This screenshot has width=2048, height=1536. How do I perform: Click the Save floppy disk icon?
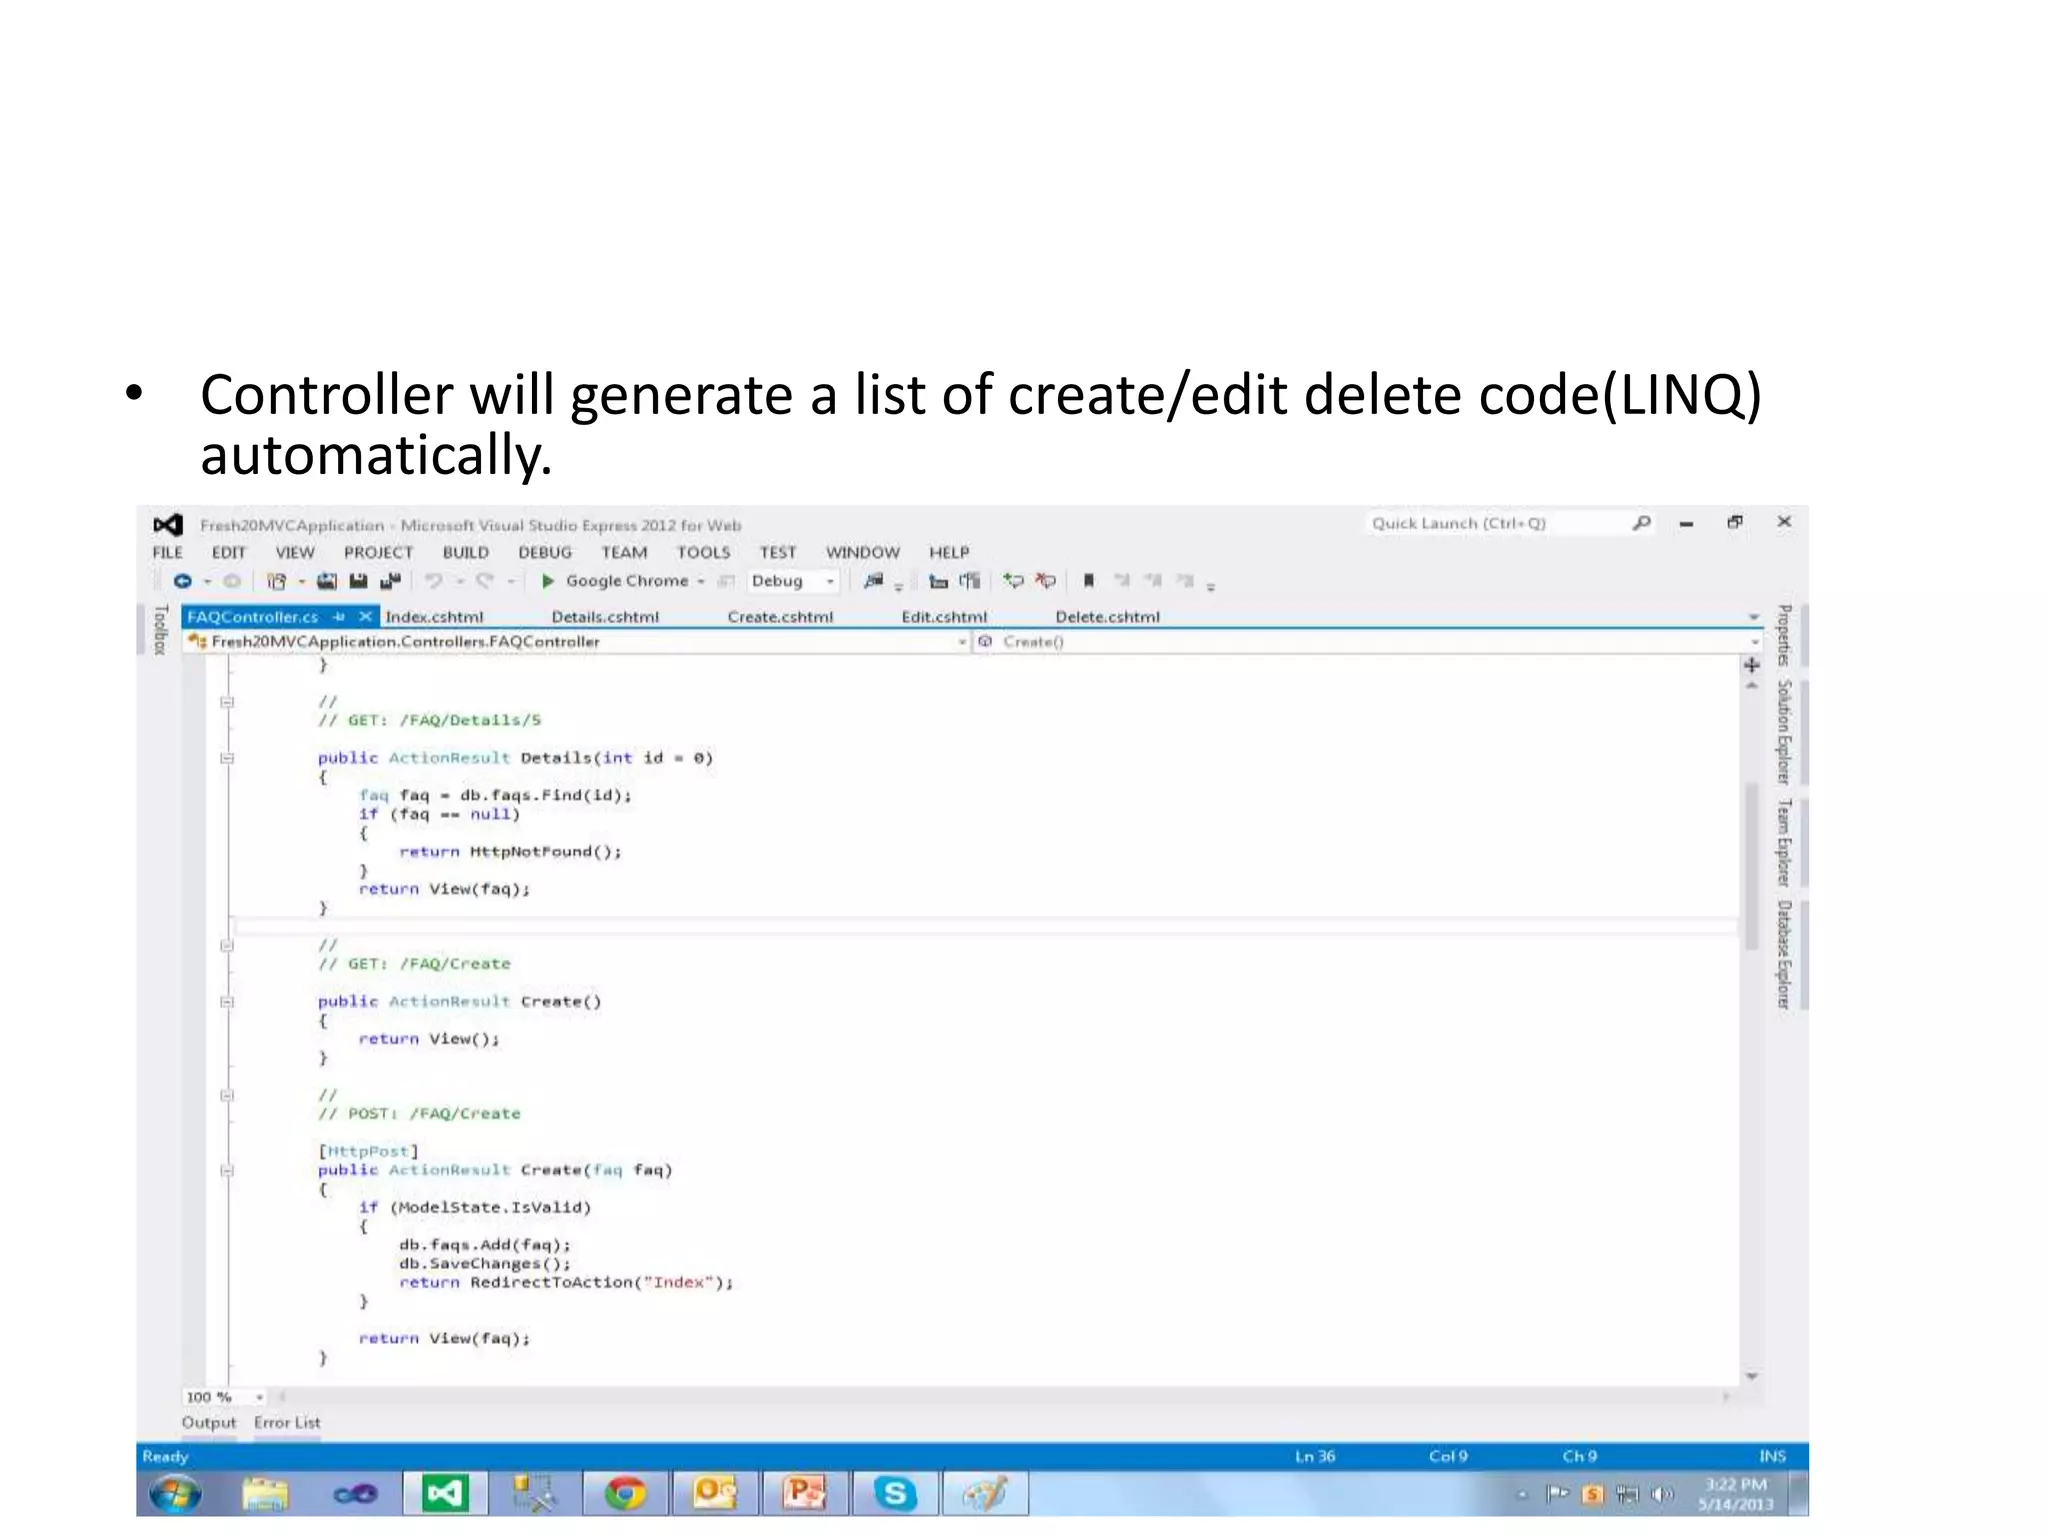[x=358, y=581]
